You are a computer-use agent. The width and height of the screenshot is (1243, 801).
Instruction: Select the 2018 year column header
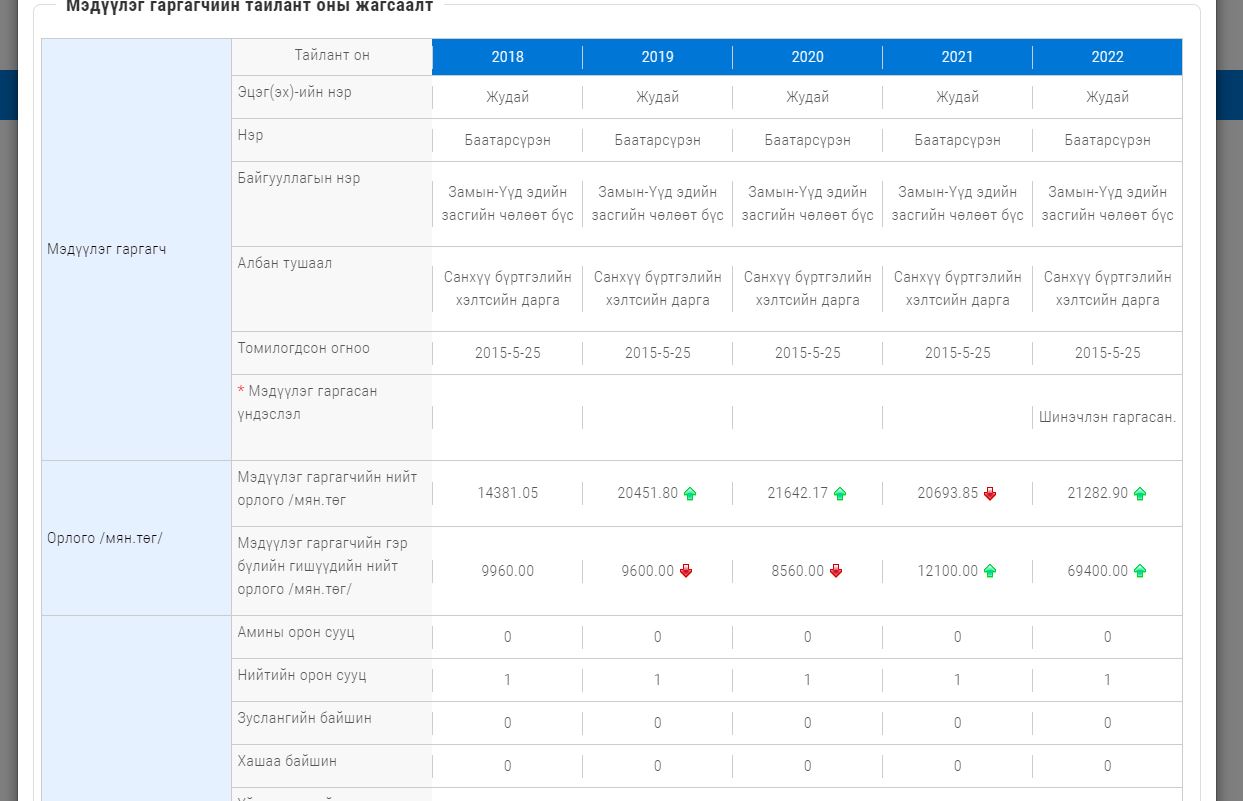pyautogui.click(x=507, y=57)
